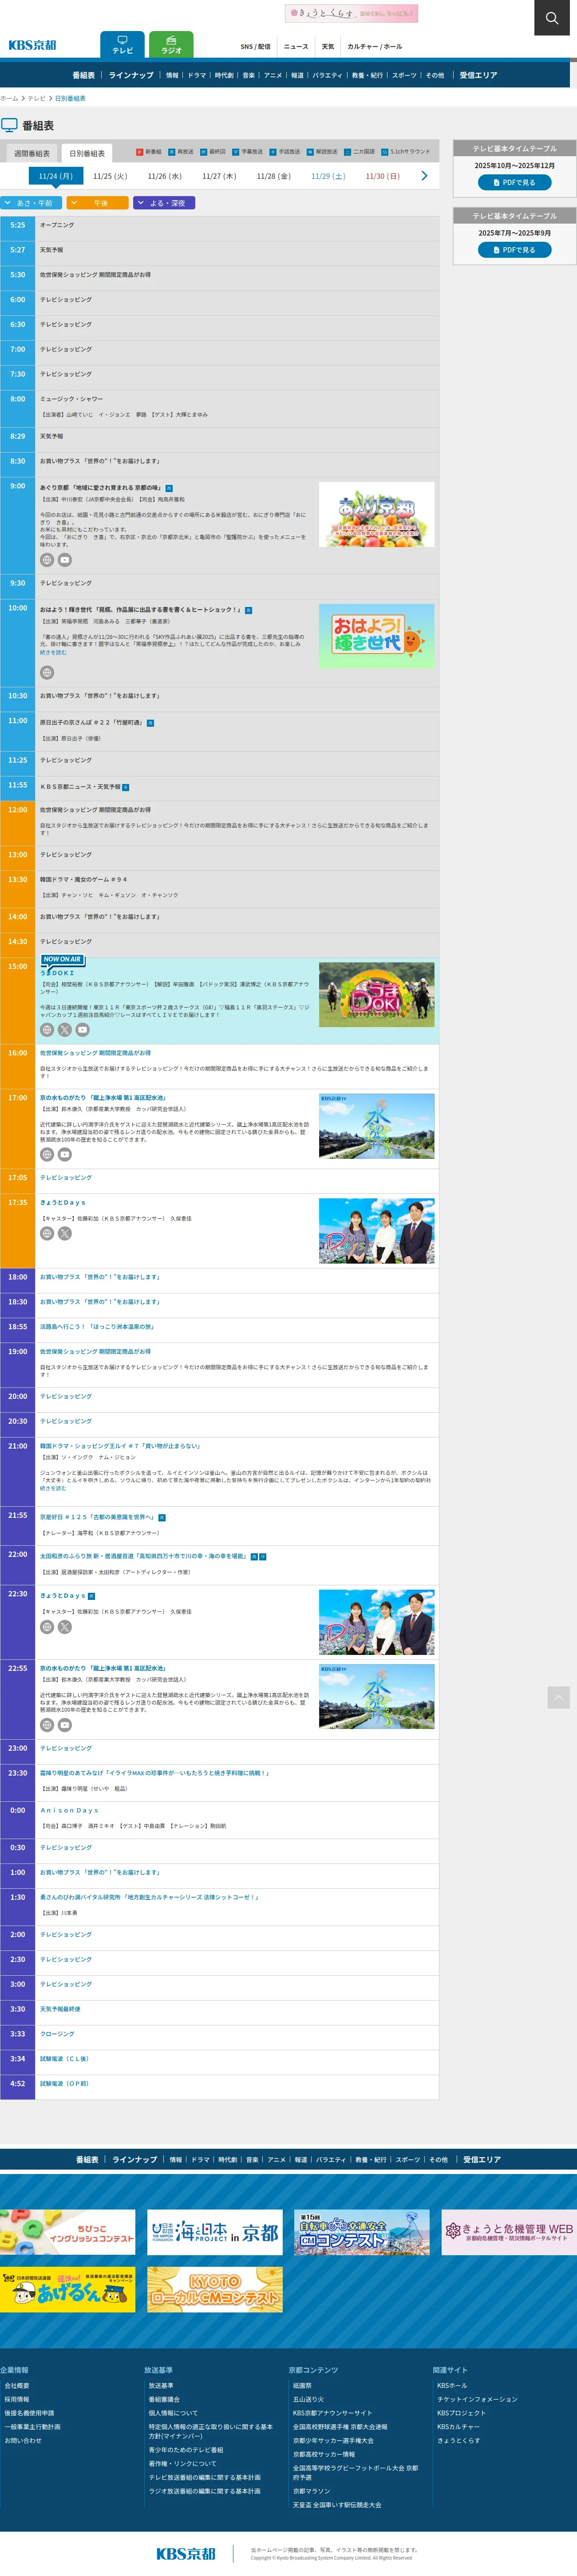The width and height of the screenshot is (577, 2576).
Task: Open website globe icon for 15:00 うまDOKI
Action: point(46,1030)
